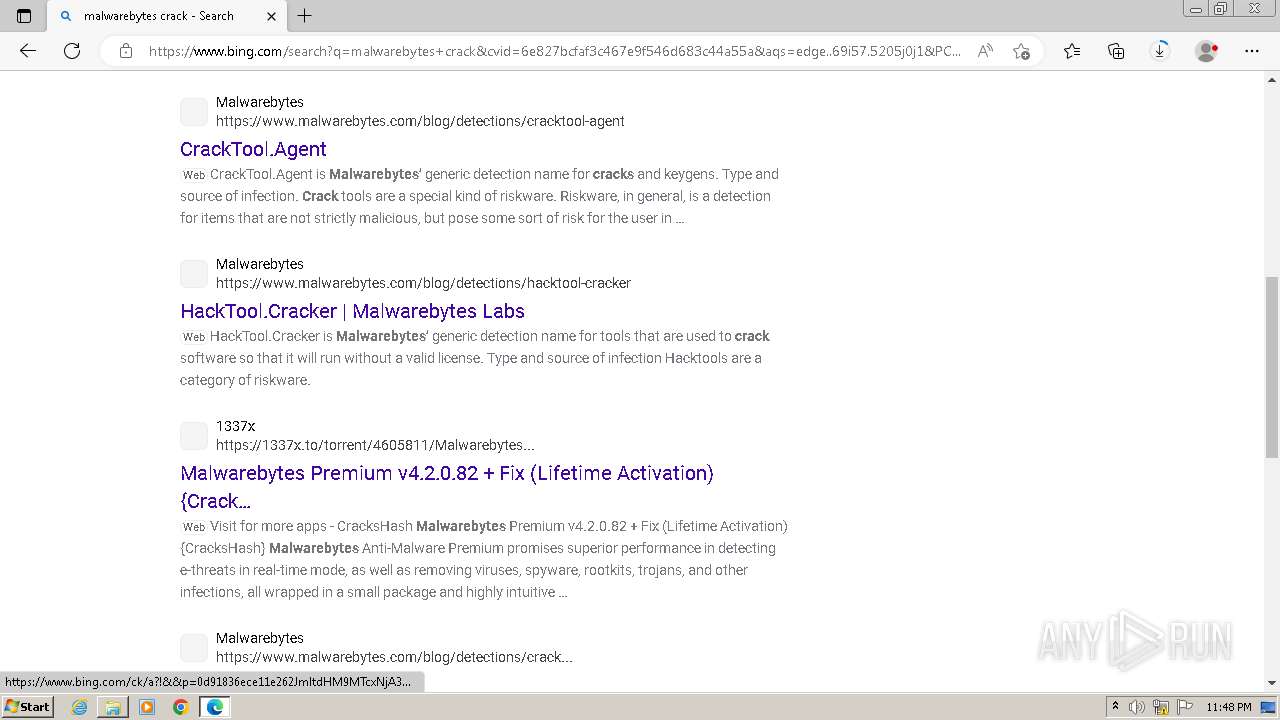Add this page to favorites
Image resolution: width=1280 pixels, height=720 pixels.
tap(1021, 51)
